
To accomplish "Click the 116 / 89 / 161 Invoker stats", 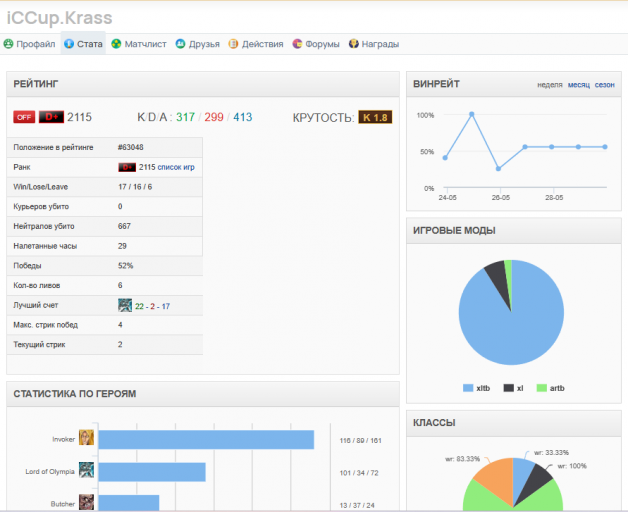I will (360, 440).
